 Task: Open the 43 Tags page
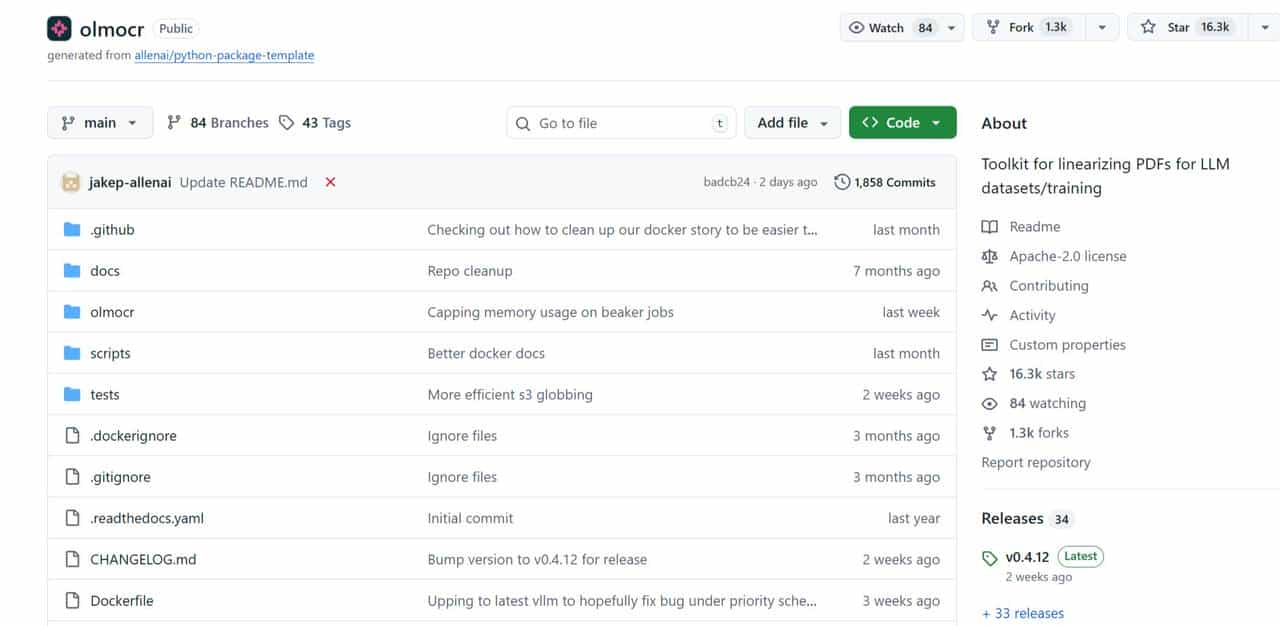coord(315,123)
